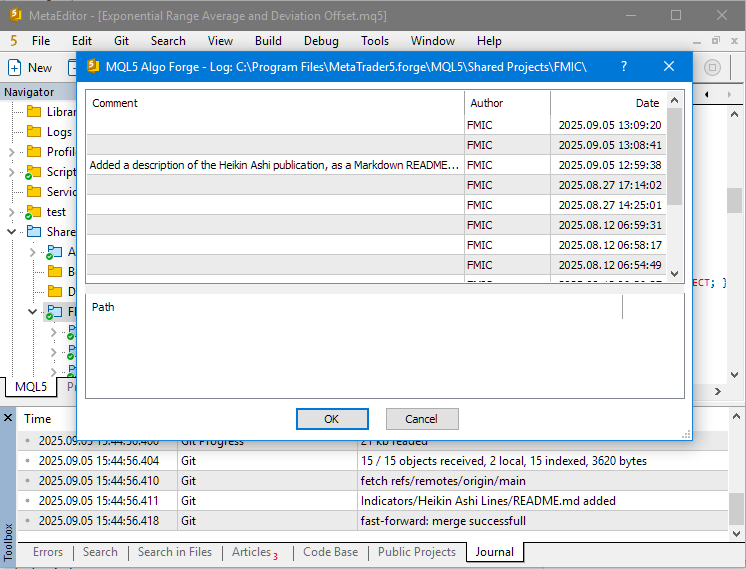Click the help question mark in Algo Forge dialog

(624, 66)
